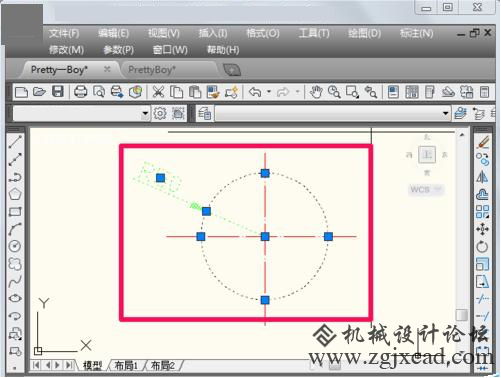The height and width of the screenshot is (378, 501).
Task: Select the Spline tool
Action: 15,281
